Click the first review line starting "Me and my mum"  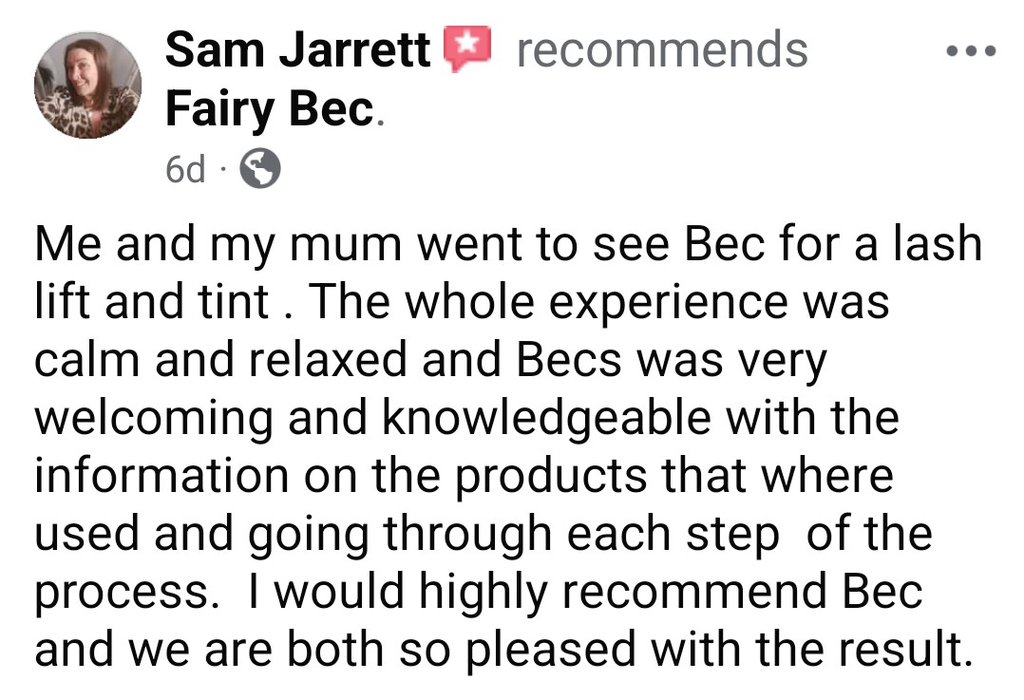pyautogui.click(x=508, y=246)
